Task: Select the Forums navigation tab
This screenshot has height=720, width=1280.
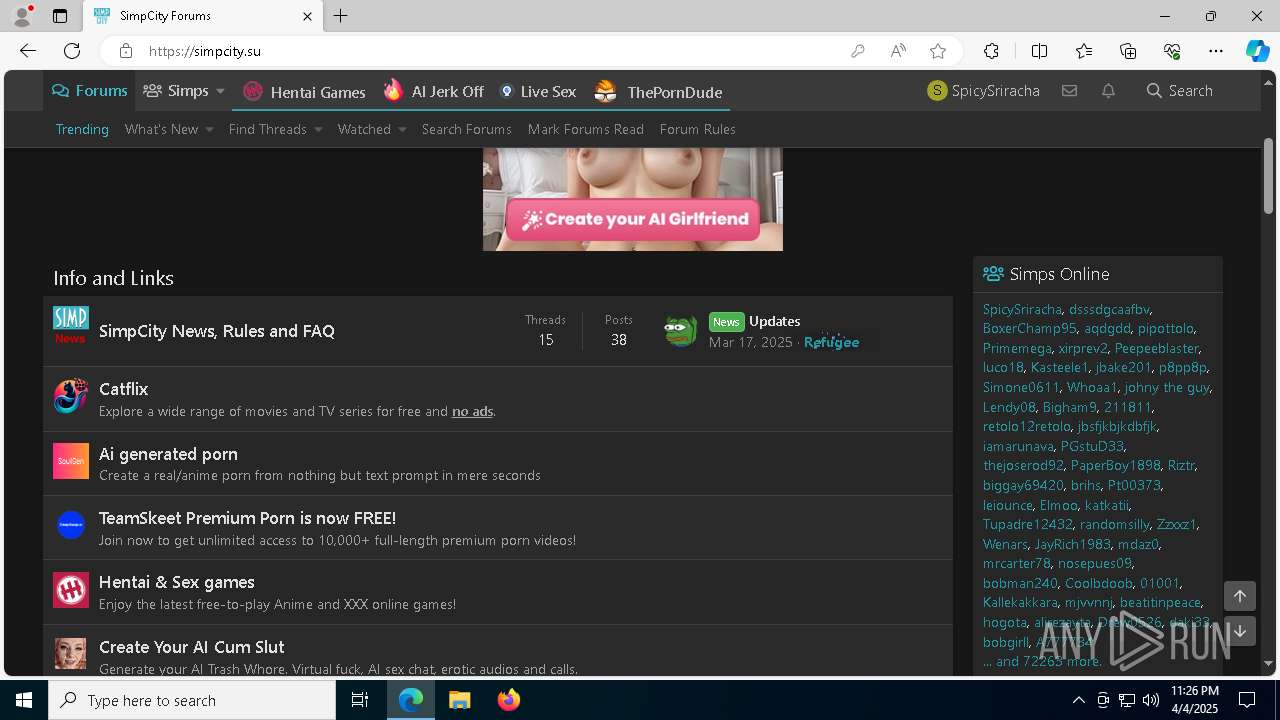Action: click(90, 91)
